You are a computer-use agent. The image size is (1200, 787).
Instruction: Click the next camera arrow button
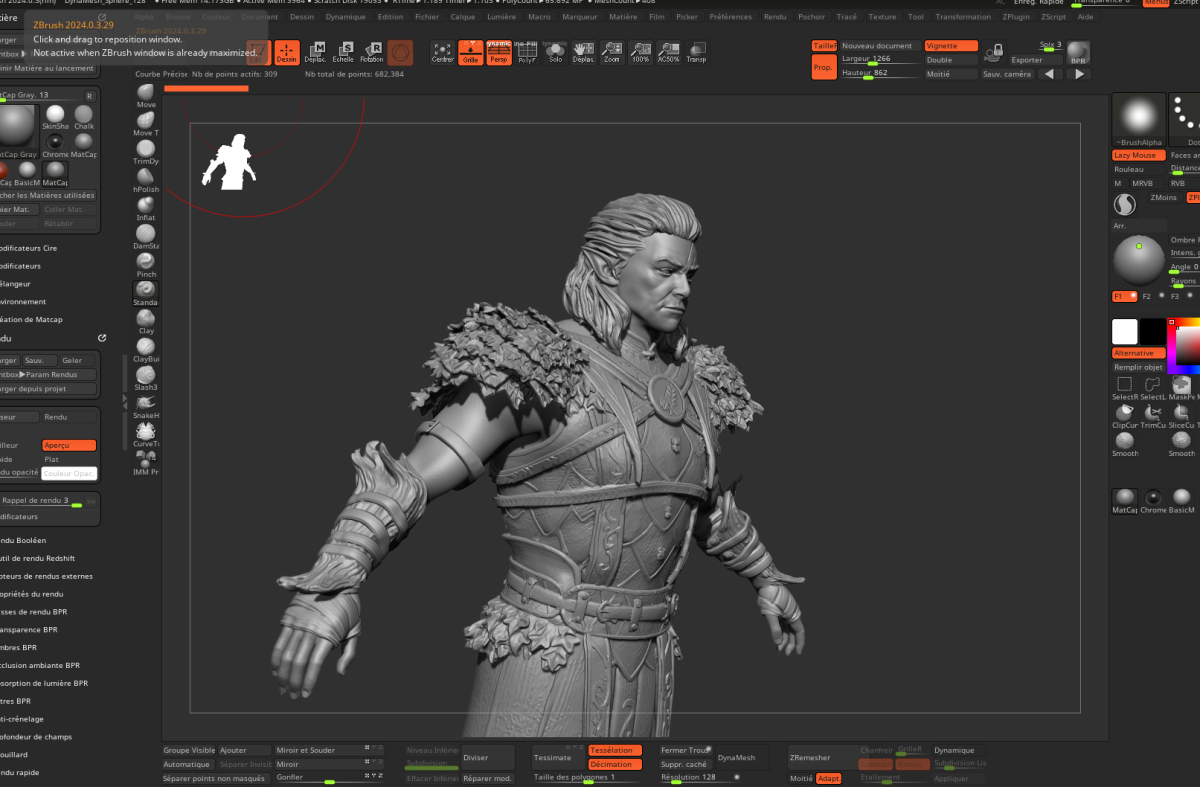pyautogui.click(x=1078, y=74)
